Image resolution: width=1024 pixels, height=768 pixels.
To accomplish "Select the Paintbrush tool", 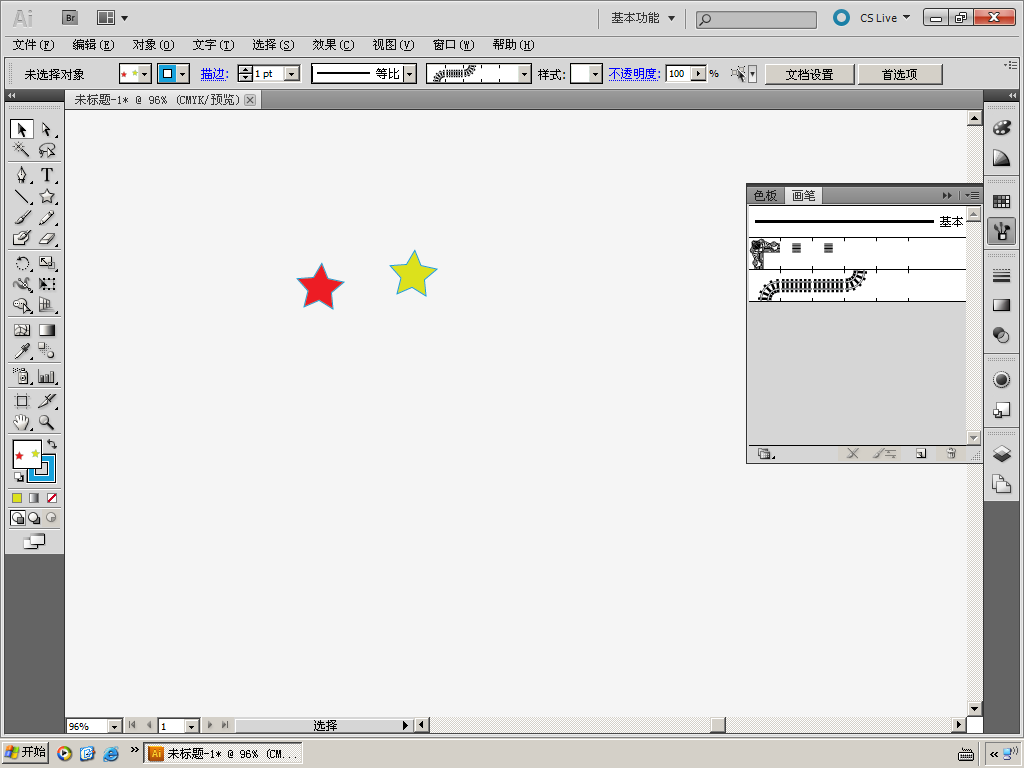I will coord(22,217).
